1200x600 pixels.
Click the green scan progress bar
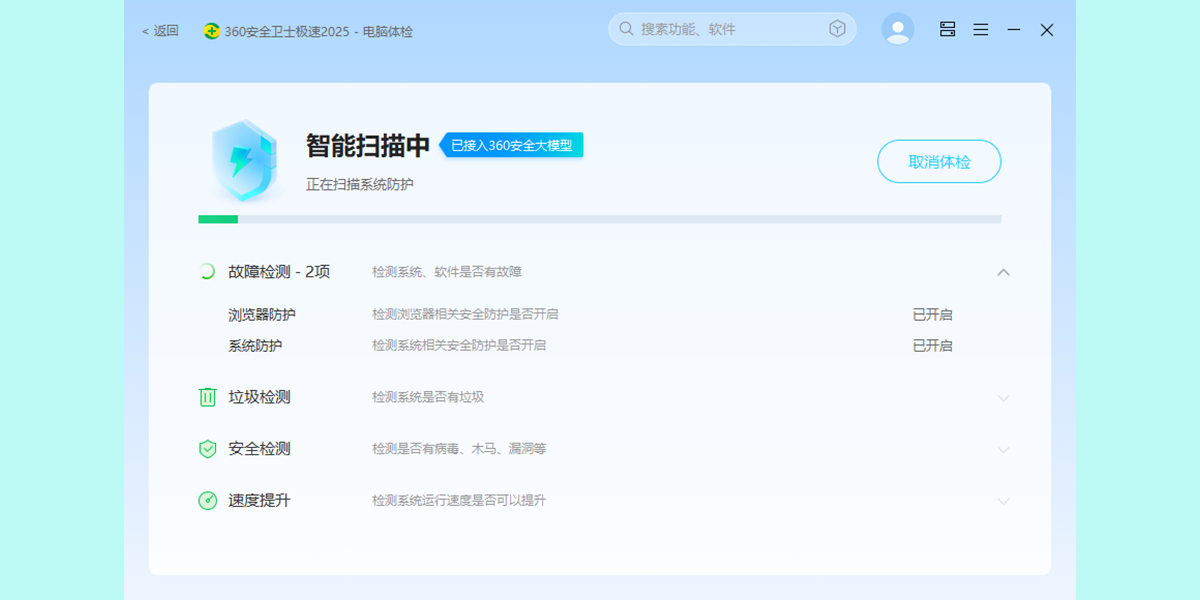218,219
